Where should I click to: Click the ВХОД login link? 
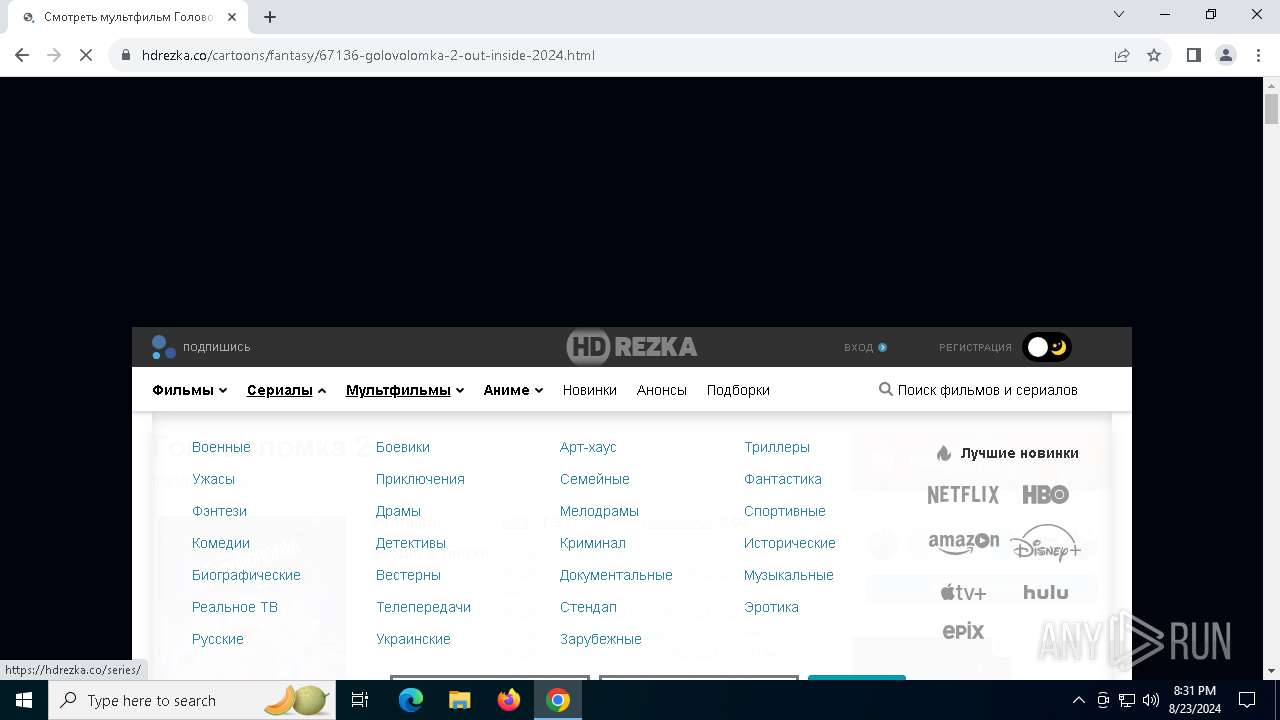865,347
